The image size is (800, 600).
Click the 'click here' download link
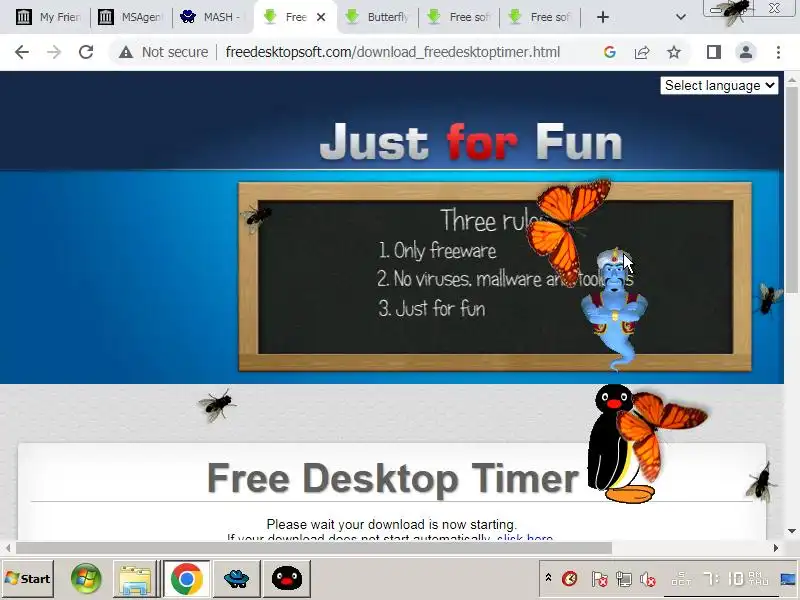524,537
